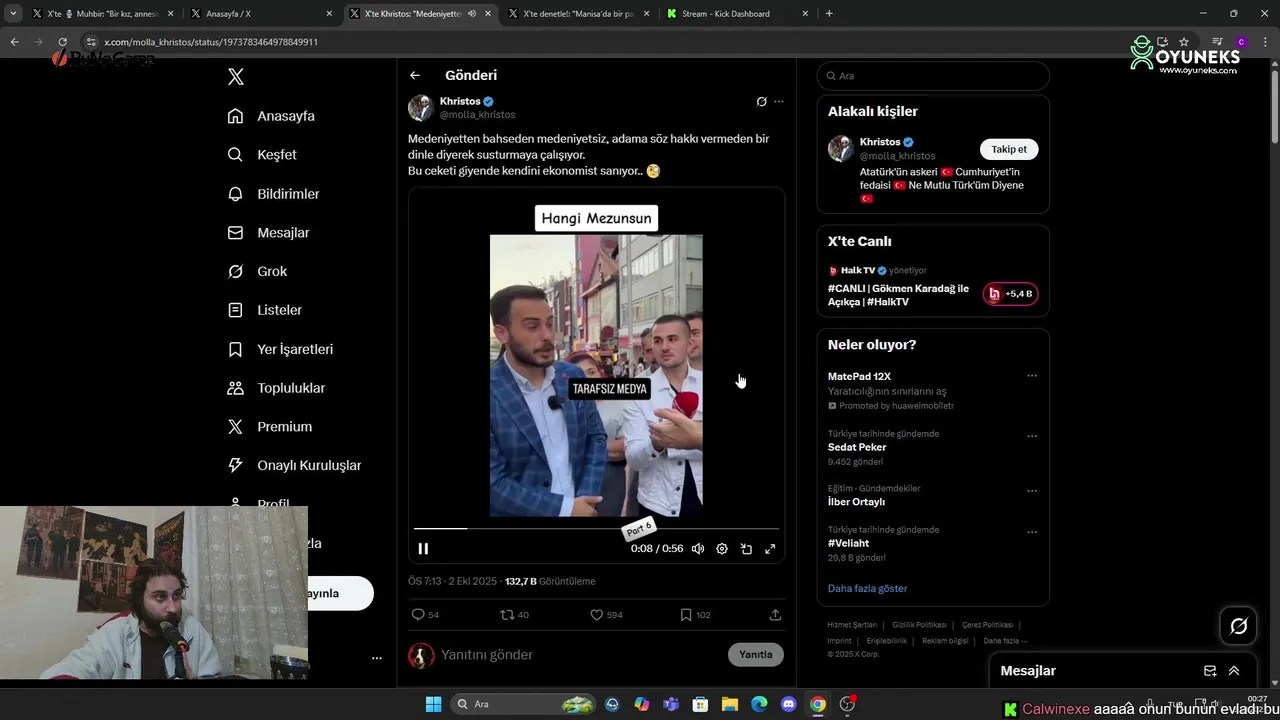Bookmark the post with 102 bookmarks

click(695, 615)
